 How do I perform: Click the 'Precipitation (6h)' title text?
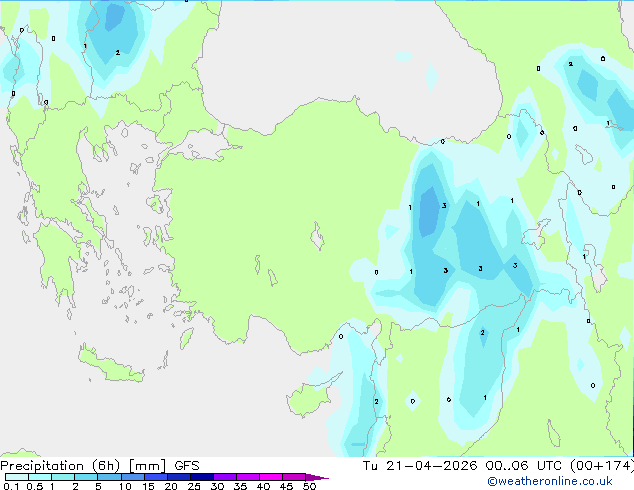(x=60, y=466)
